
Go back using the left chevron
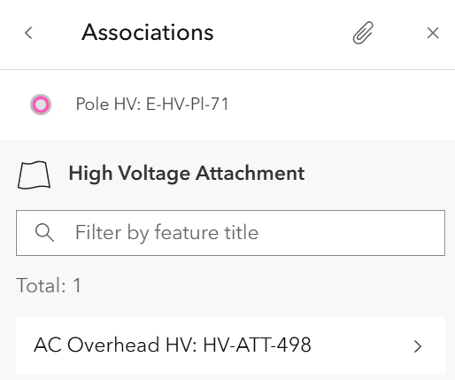[x=29, y=33]
